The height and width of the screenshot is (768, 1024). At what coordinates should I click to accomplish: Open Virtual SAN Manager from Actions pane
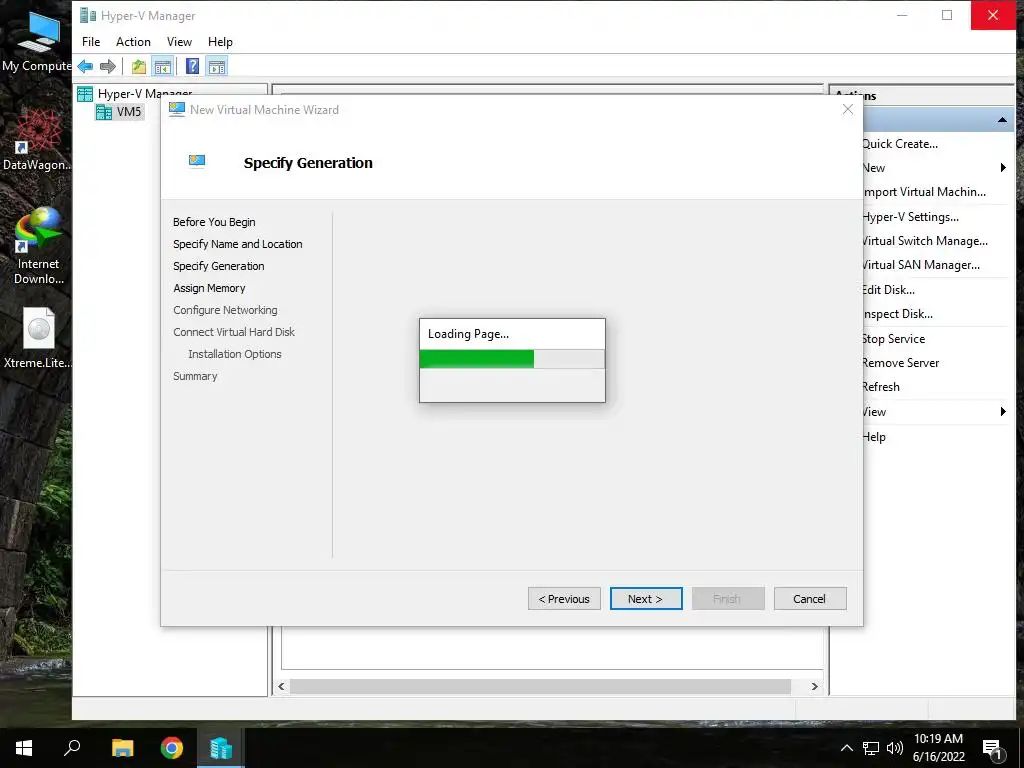point(921,265)
